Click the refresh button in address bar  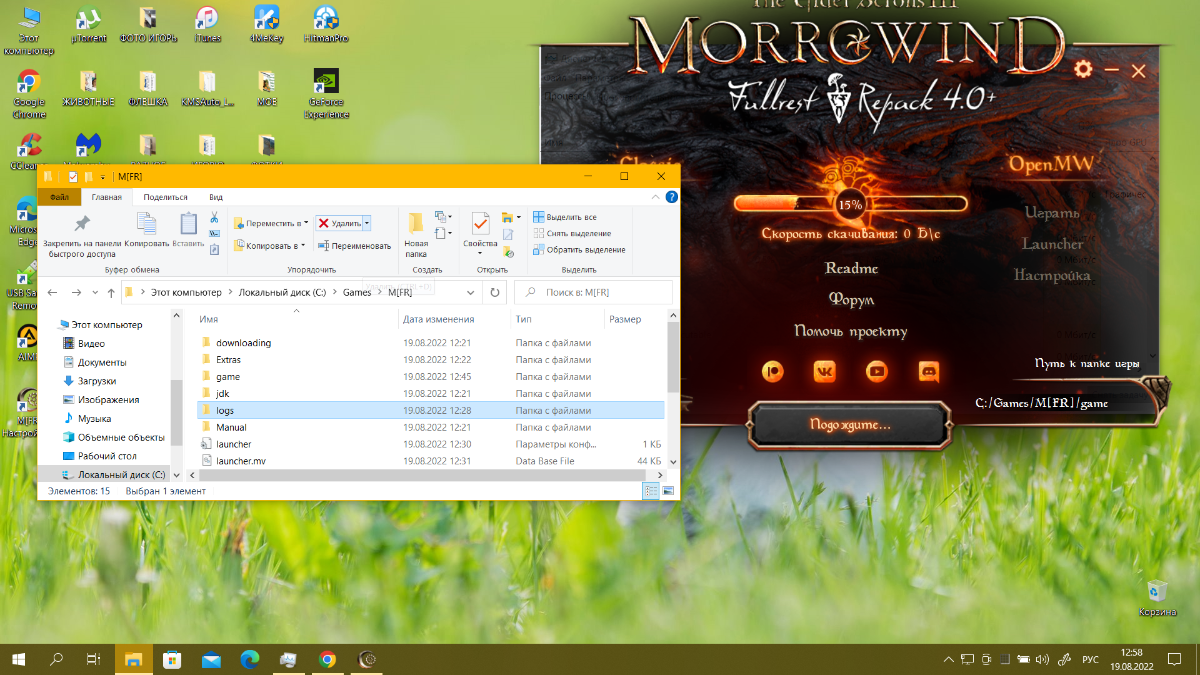point(494,292)
